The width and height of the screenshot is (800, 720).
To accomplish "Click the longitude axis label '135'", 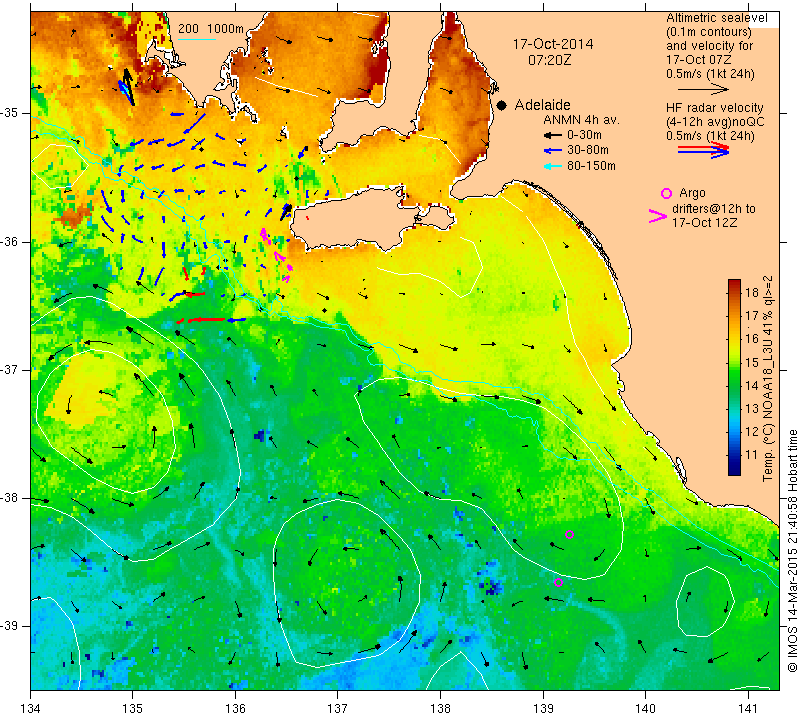I will (133, 708).
